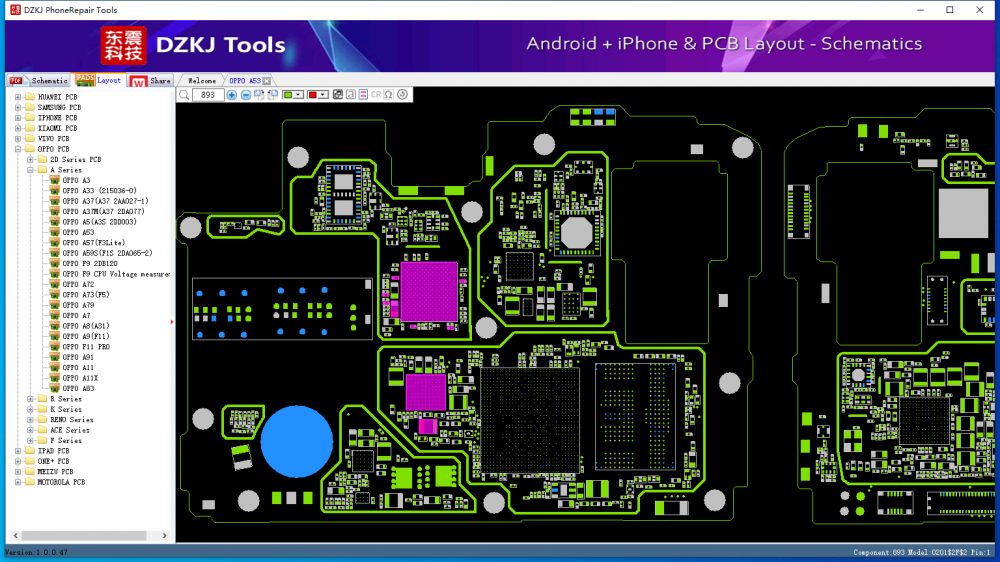
Task: Switch to the Schematic tab
Action: click(39, 80)
